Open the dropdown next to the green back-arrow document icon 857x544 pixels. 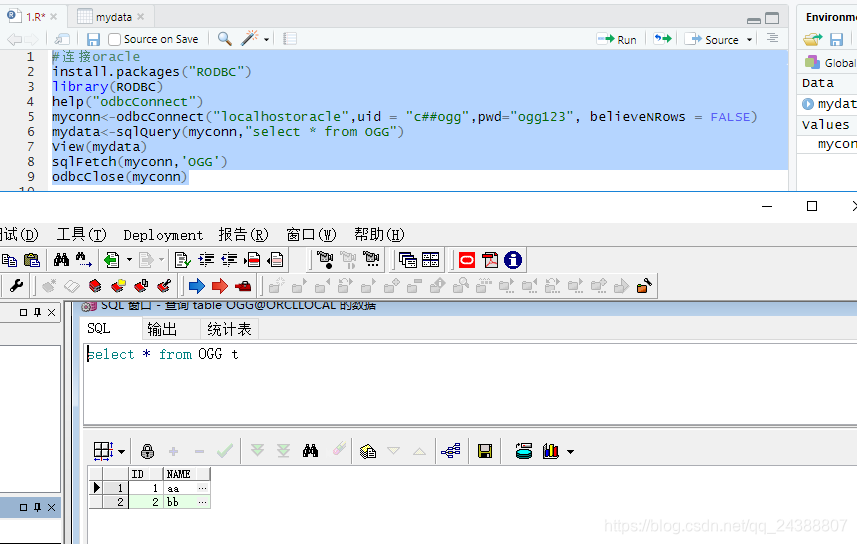click(130, 260)
